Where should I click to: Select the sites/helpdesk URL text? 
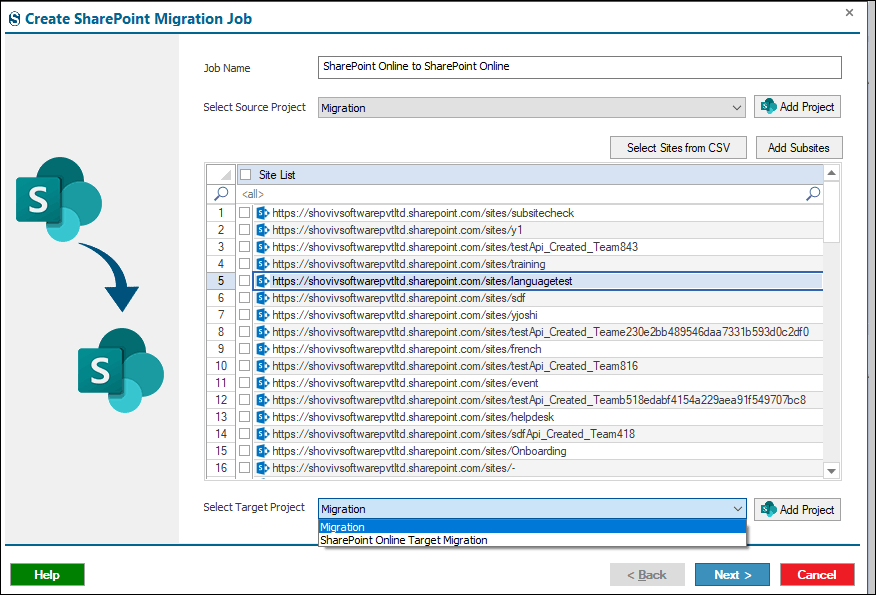(413, 417)
